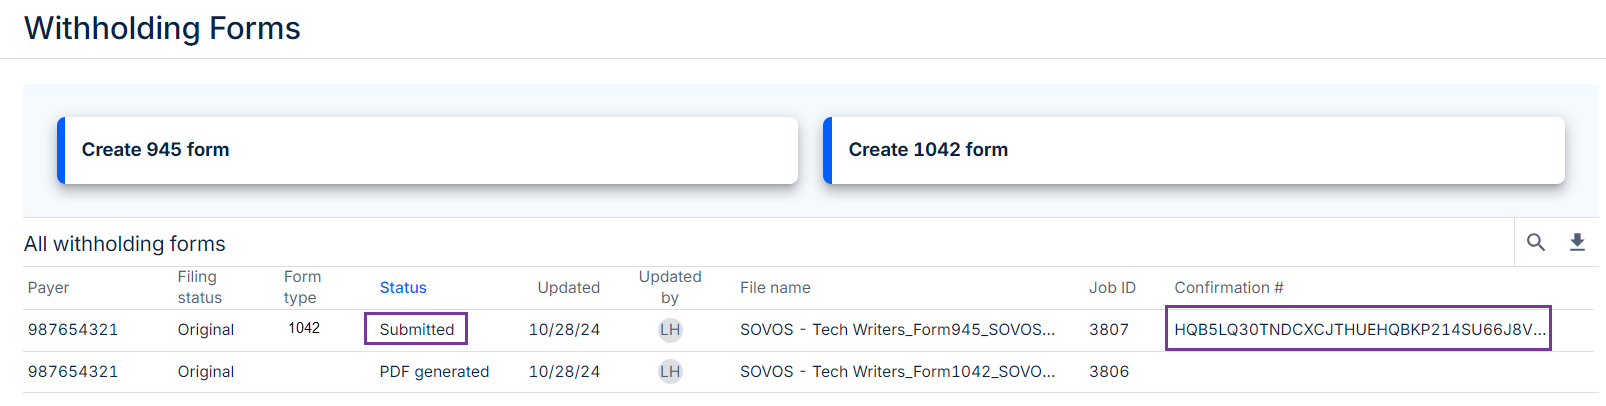The height and width of the screenshot is (406, 1606).
Task: Click the File name column header
Action: pyautogui.click(x=775, y=288)
